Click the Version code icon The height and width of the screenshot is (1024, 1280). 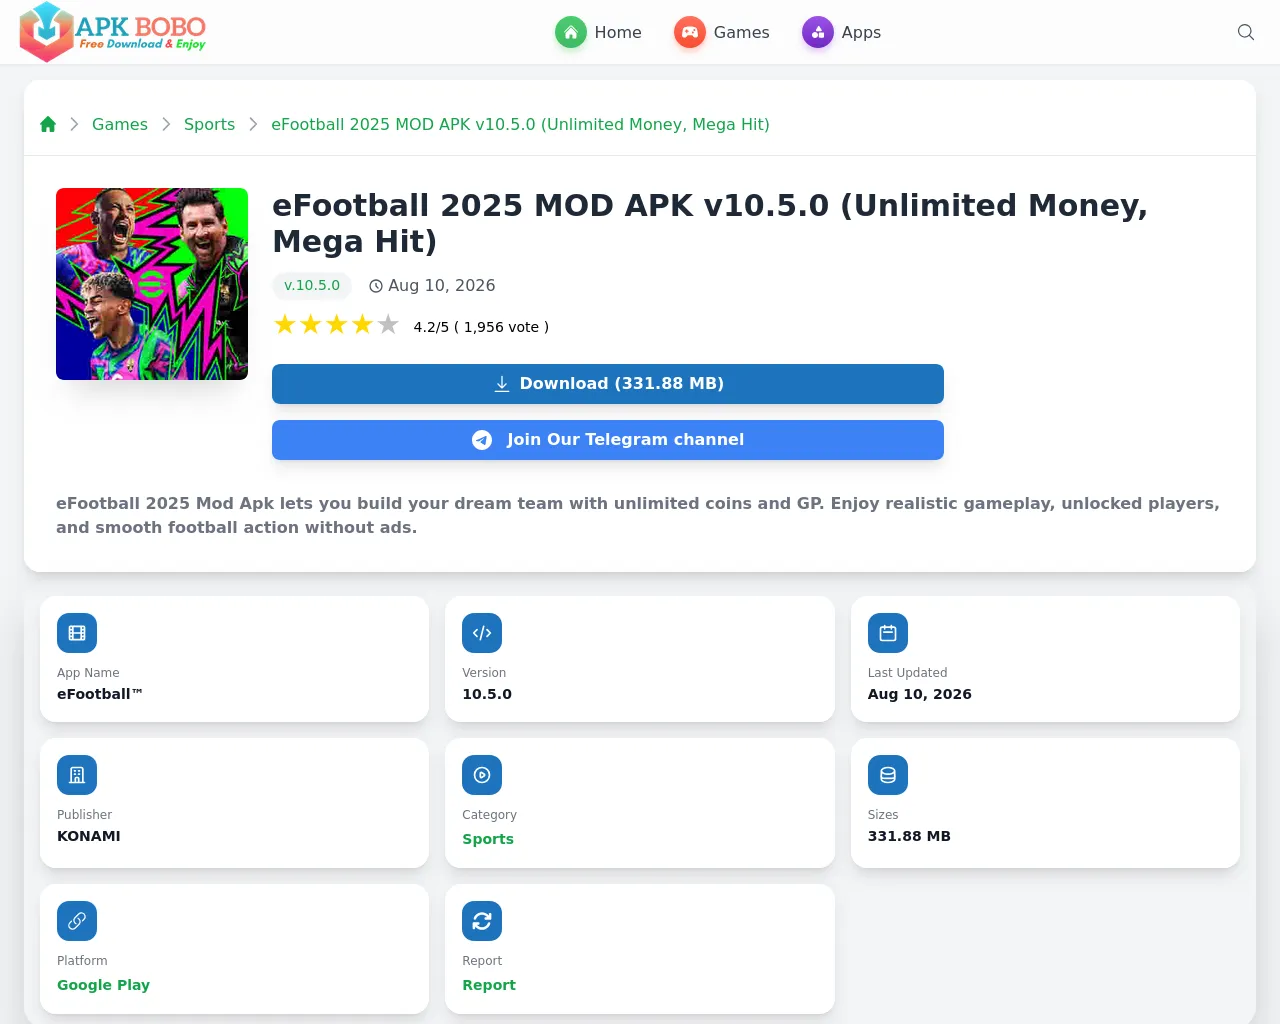(482, 633)
